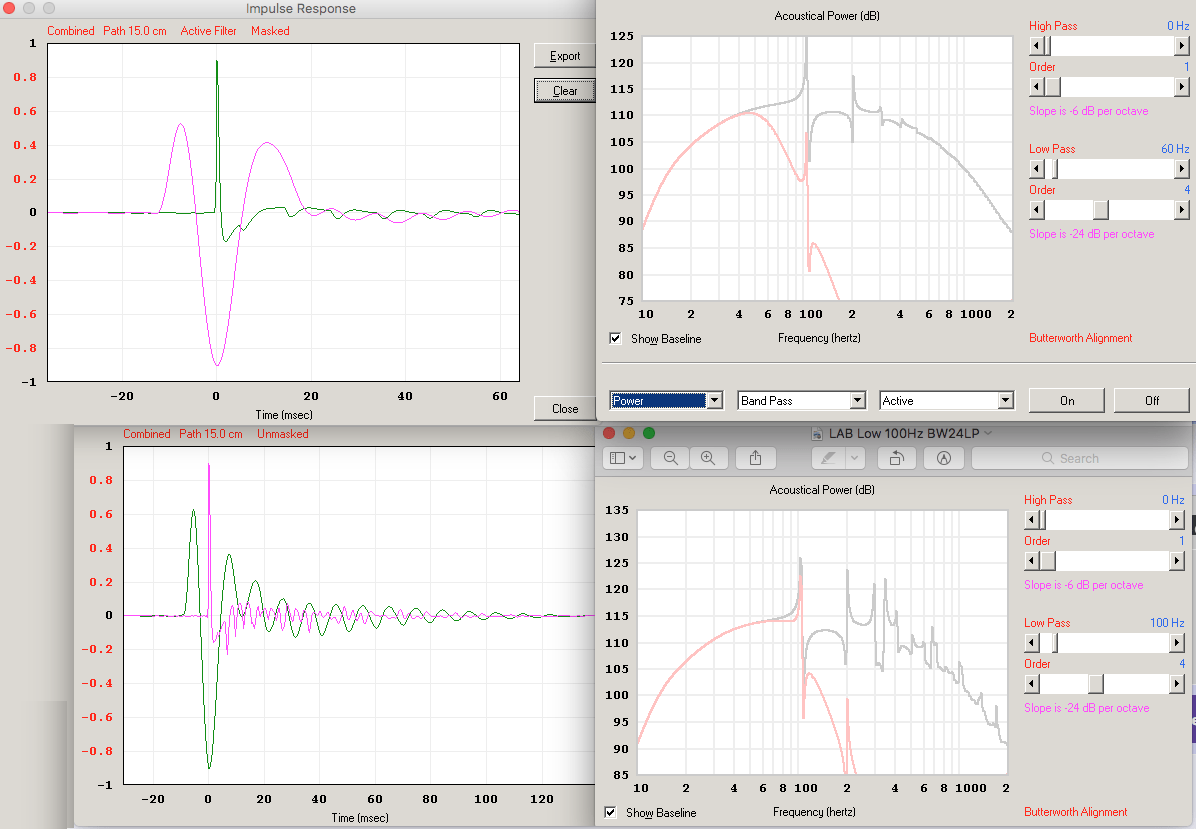Rotate the image using Preview toolbar

pyautogui.click(x=897, y=458)
